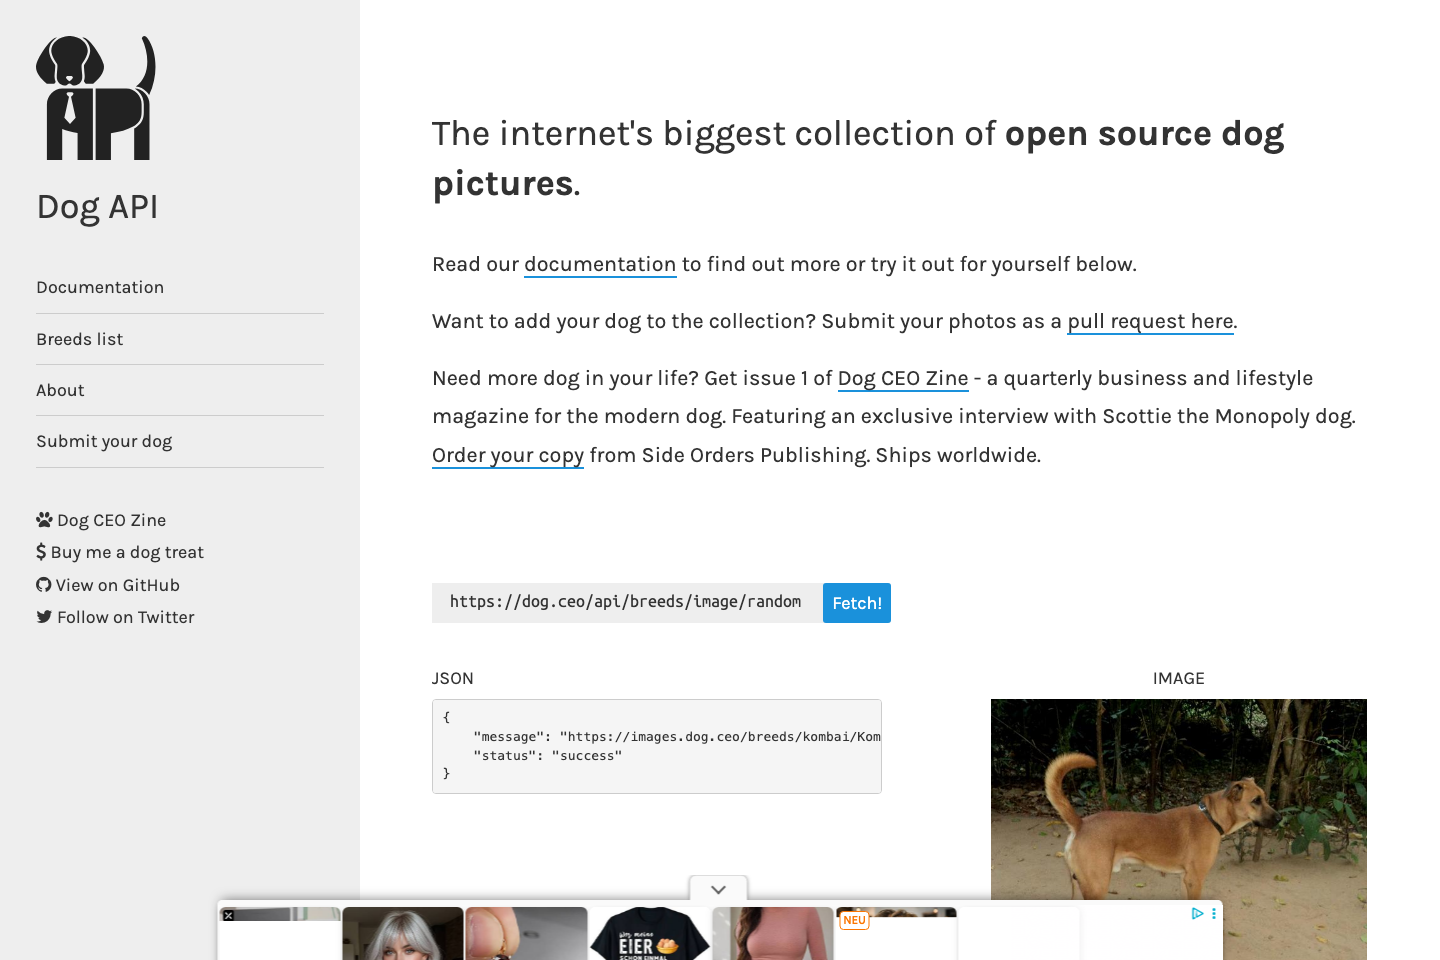This screenshot has height=960, width=1440.
Task: Click the paw icon beside Dog CEO Zine
Action: tap(43, 519)
